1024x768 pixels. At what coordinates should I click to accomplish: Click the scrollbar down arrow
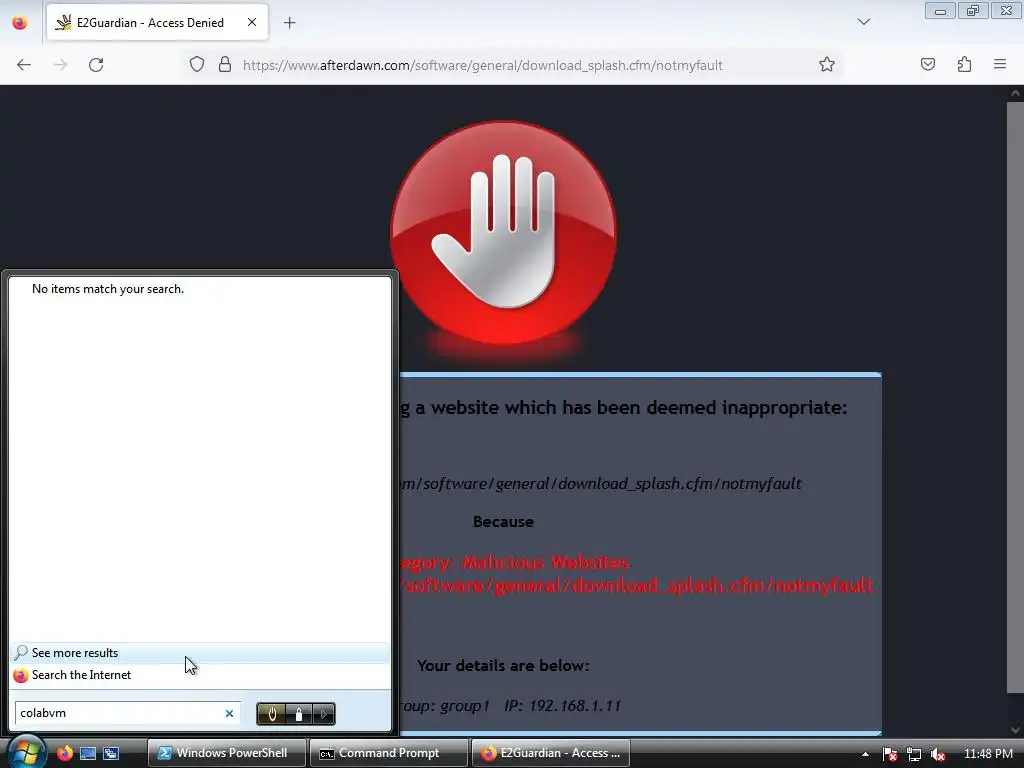tap(1015, 730)
